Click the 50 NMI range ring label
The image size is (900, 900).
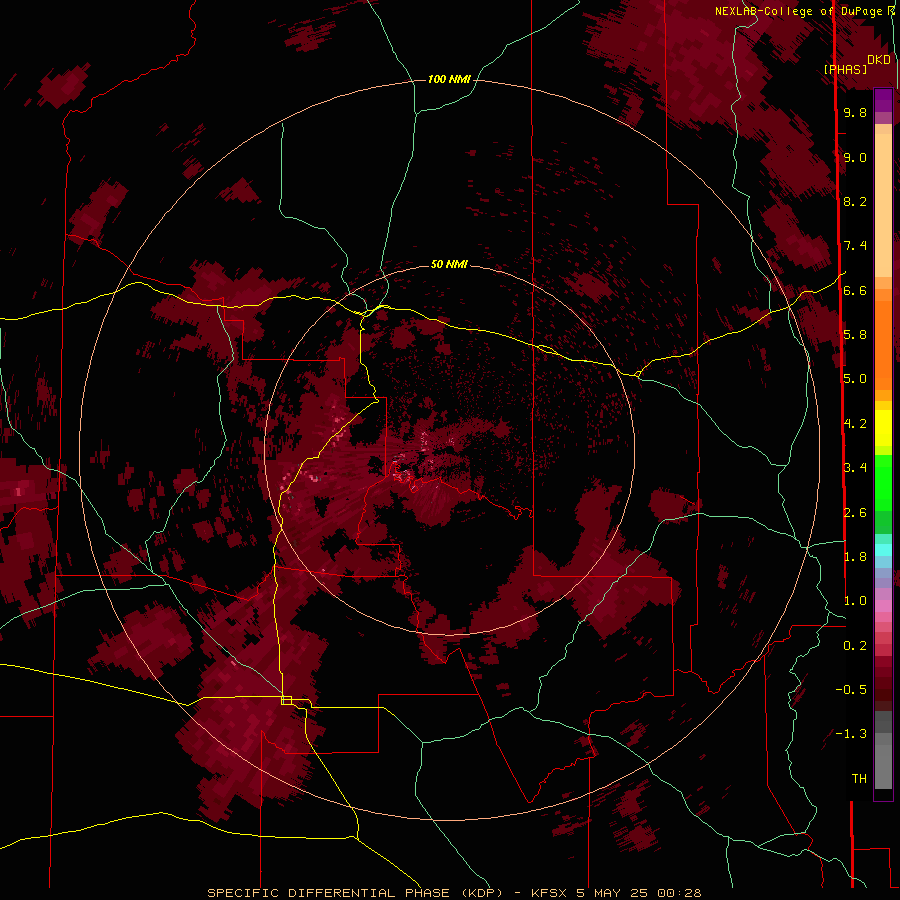(449, 264)
